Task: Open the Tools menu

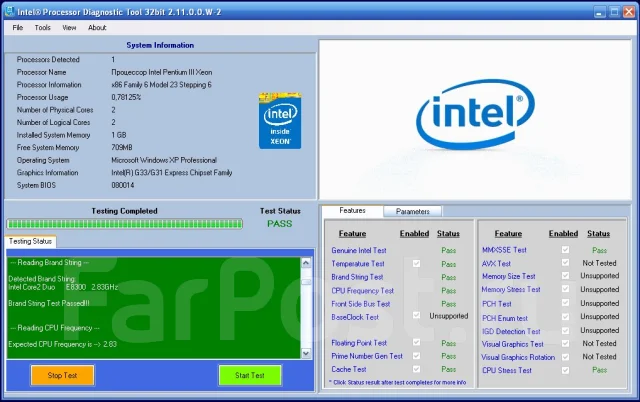Action: pos(42,28)
